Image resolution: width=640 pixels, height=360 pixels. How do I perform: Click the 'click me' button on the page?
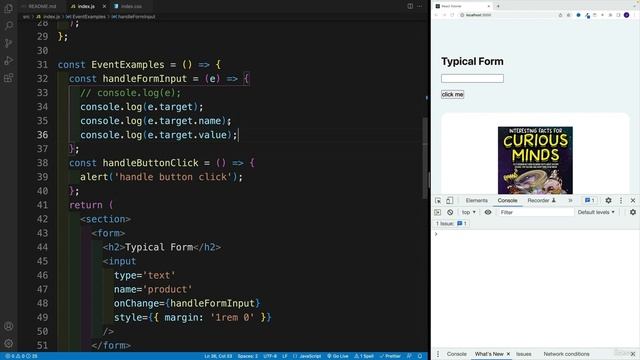coord(452,94)
